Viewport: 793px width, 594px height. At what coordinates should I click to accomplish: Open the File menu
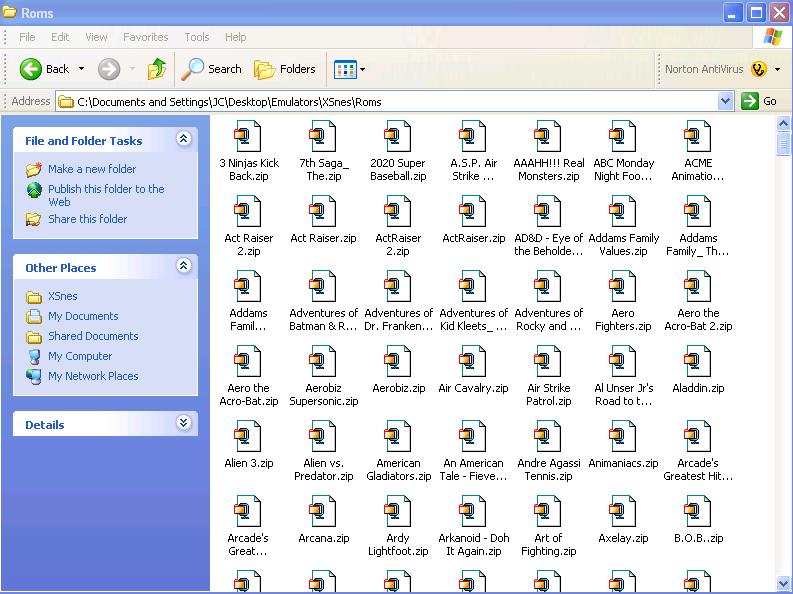[27, 37]
